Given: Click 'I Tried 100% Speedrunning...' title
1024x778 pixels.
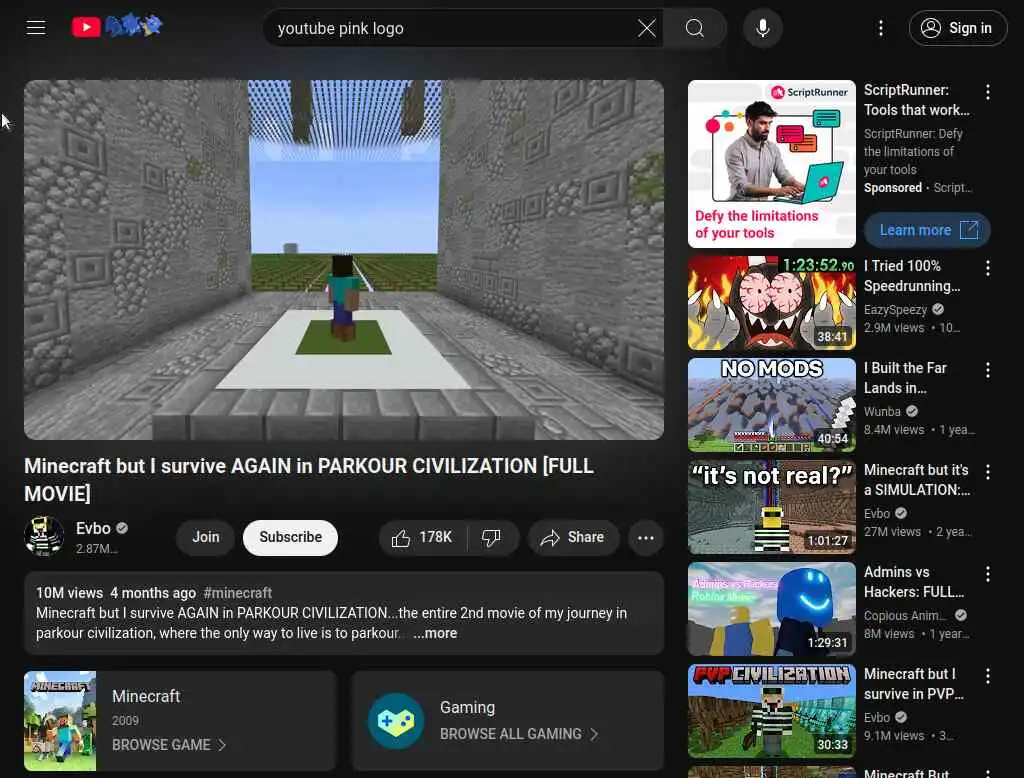Looking at the screenshot, I should tap(912, 276).
